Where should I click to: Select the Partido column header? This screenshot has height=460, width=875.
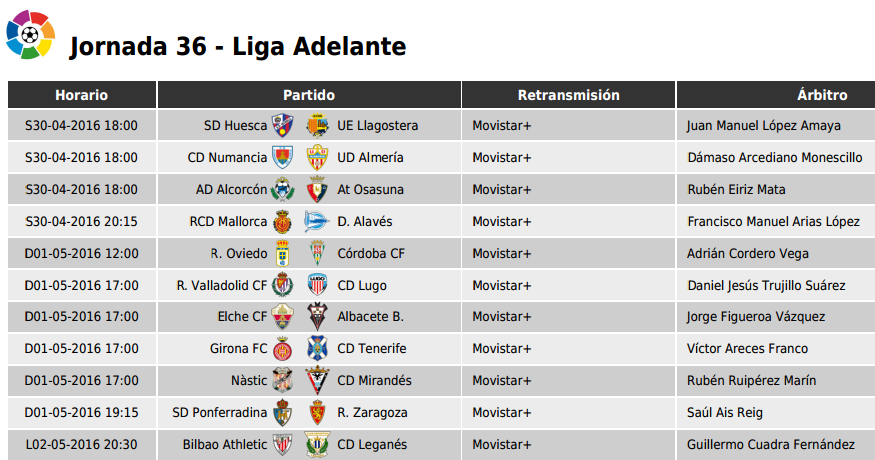(x=309, y=95)
